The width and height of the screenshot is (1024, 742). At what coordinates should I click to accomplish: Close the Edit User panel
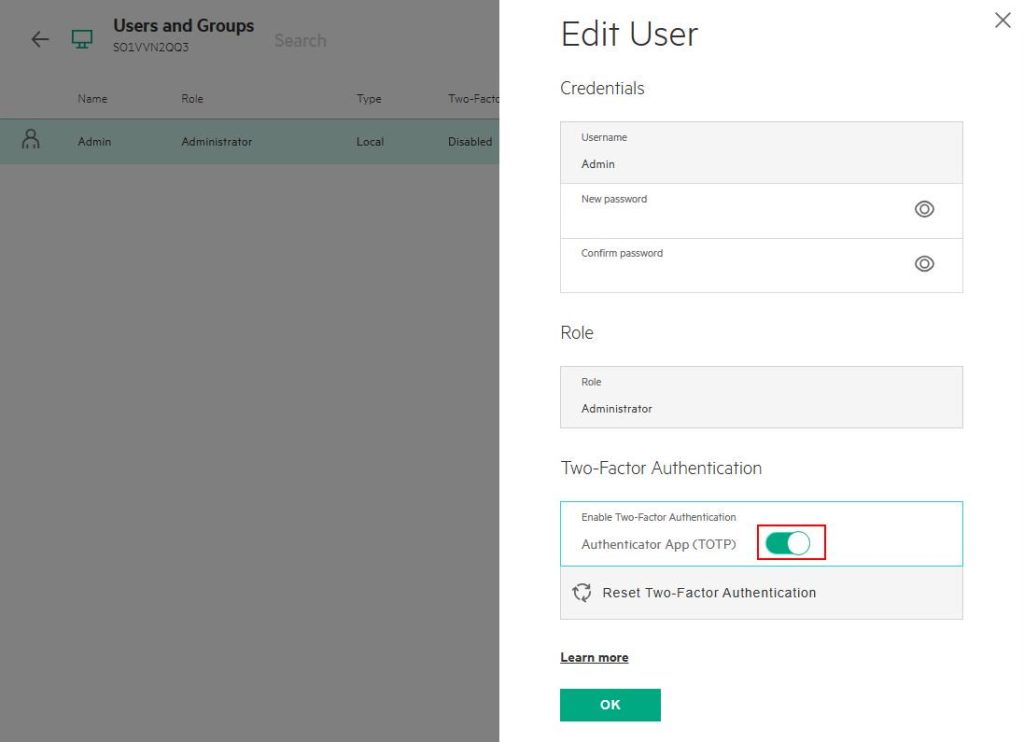tap(1002, 20)
